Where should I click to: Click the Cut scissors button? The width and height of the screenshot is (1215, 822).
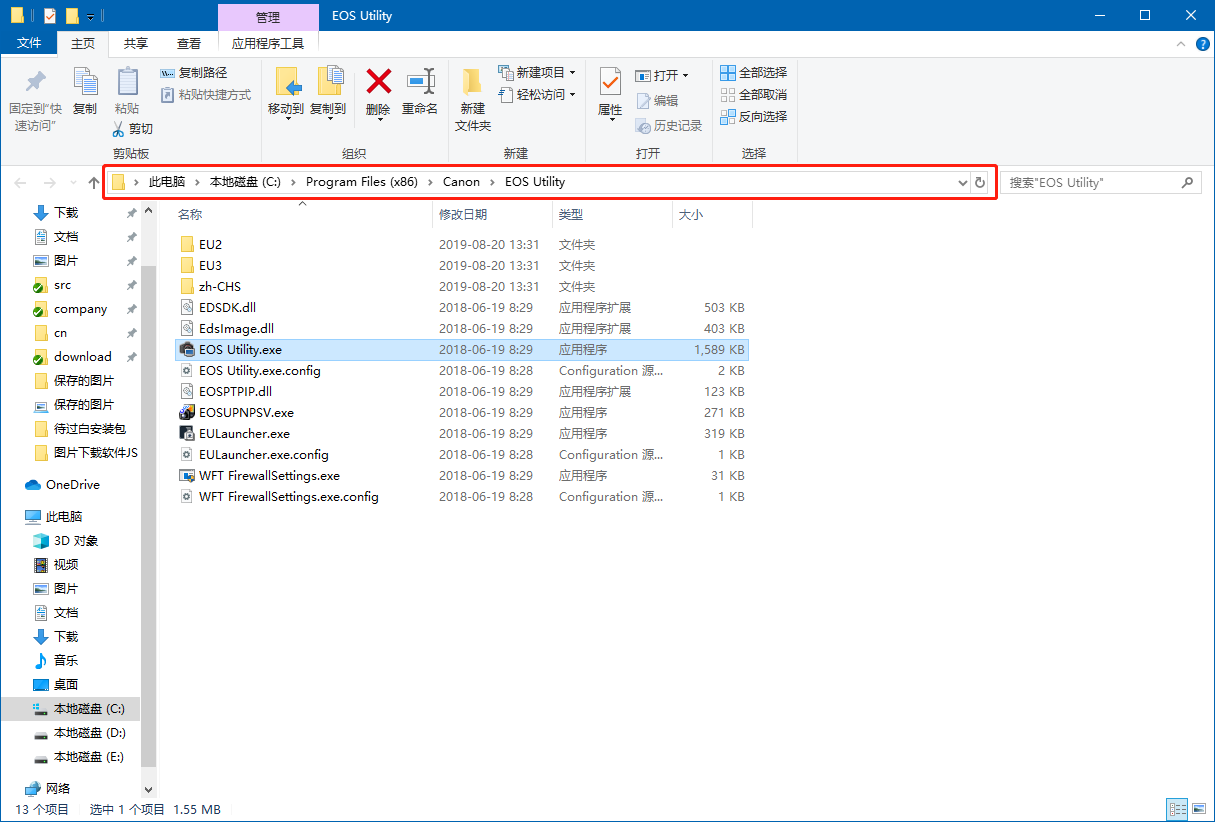[x=132, y=129]
